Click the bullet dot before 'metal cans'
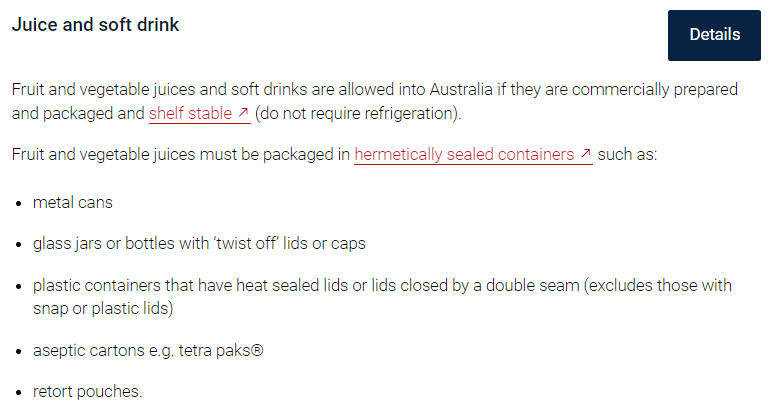This screenshot has height=417, width=776. pyautogui.click(x=19, y=203)
